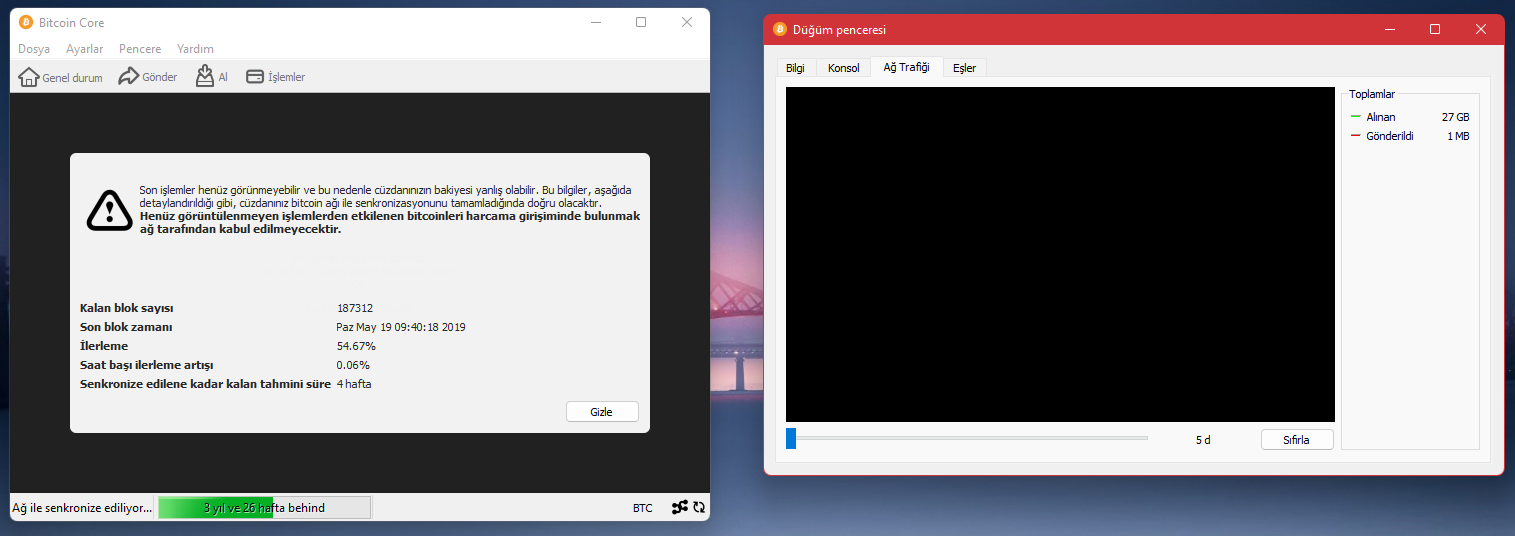Switch to the Bilgi tab
The width and height of the screenshot is (1515, 536).
click(x=796, y=68)
